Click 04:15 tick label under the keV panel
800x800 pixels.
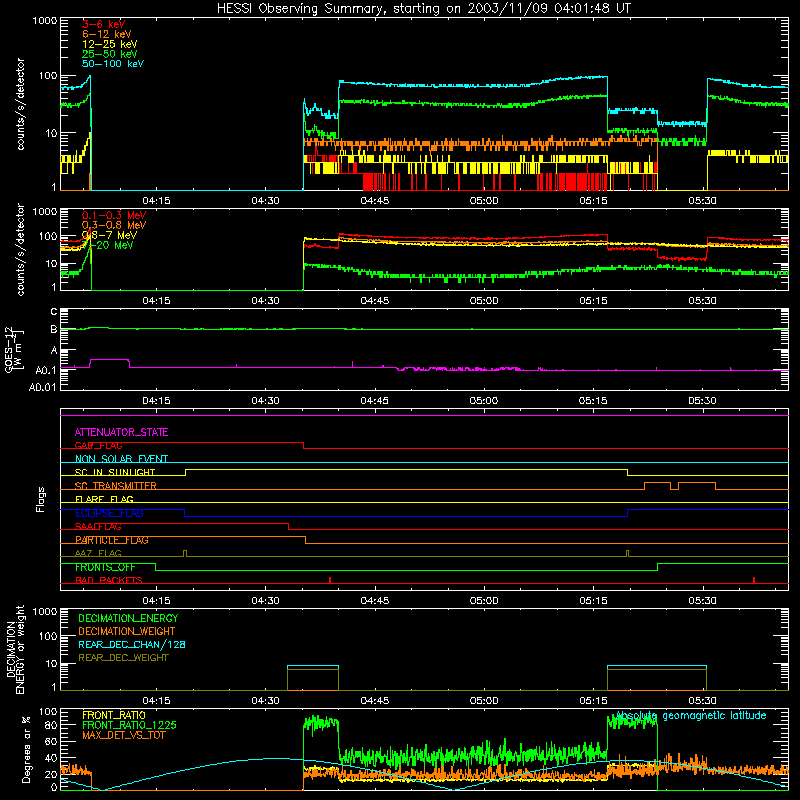(156, 201)
